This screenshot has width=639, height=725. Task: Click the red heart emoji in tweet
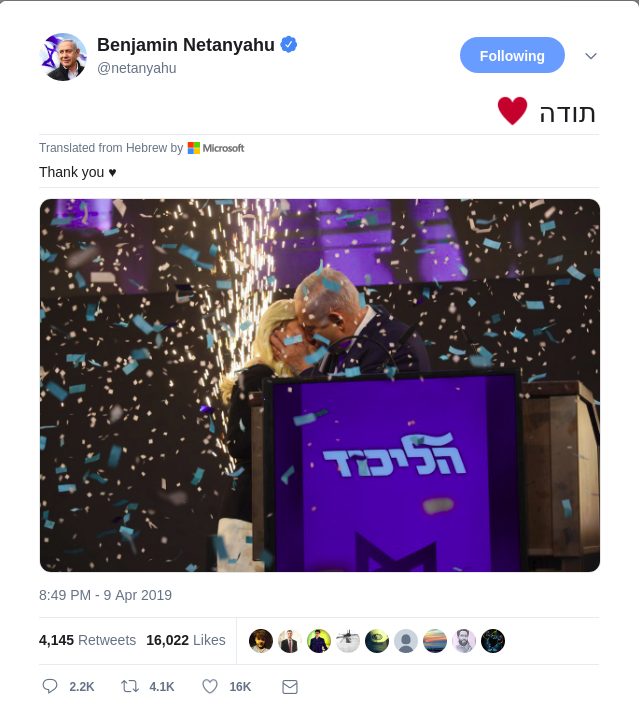[x=512, y=111]
